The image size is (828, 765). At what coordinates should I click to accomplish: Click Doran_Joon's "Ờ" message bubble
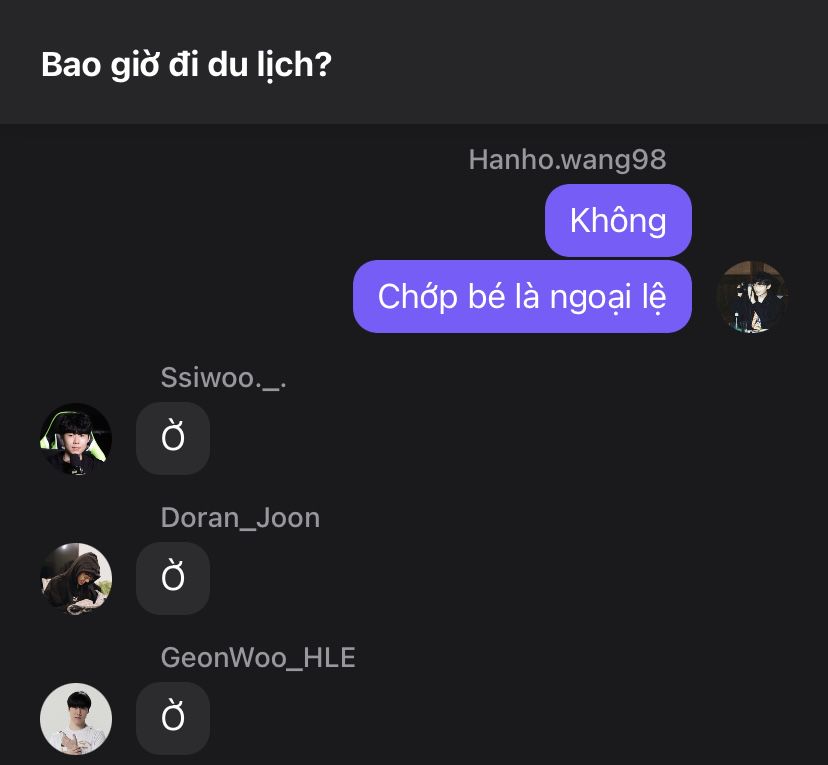(173, 578)
